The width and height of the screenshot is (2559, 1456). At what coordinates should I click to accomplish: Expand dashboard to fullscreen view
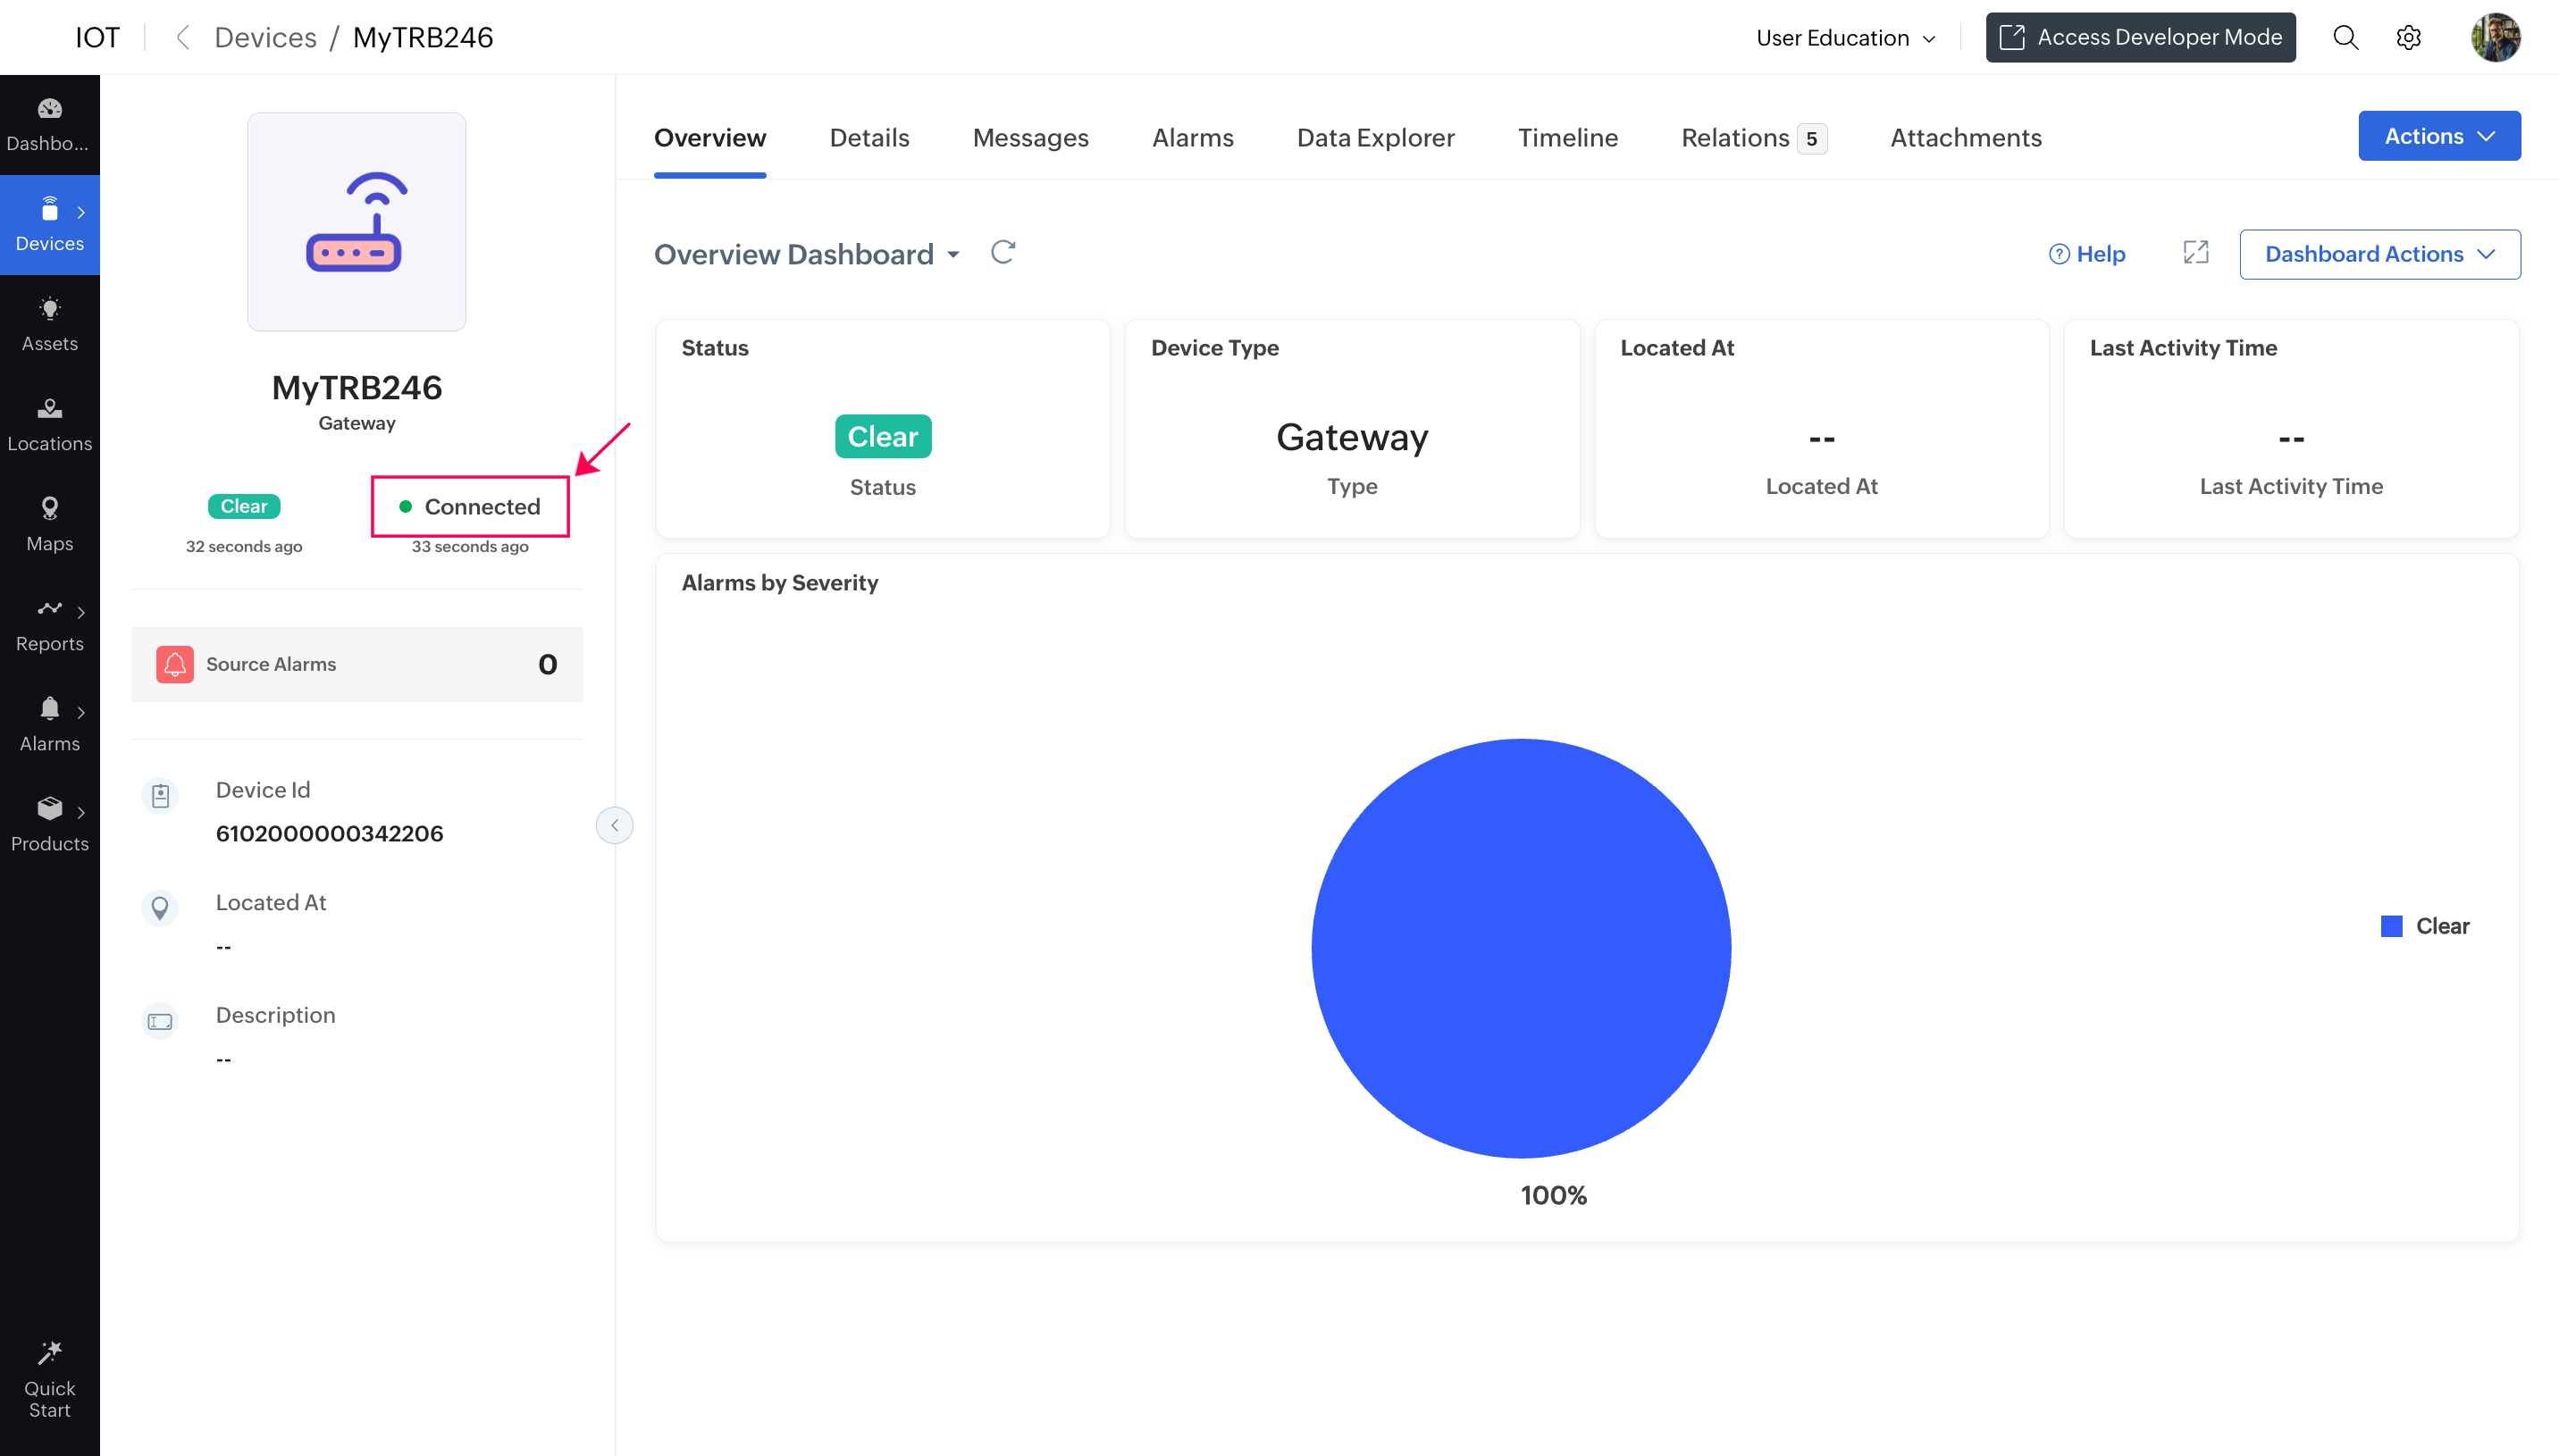click(2195, 253)
